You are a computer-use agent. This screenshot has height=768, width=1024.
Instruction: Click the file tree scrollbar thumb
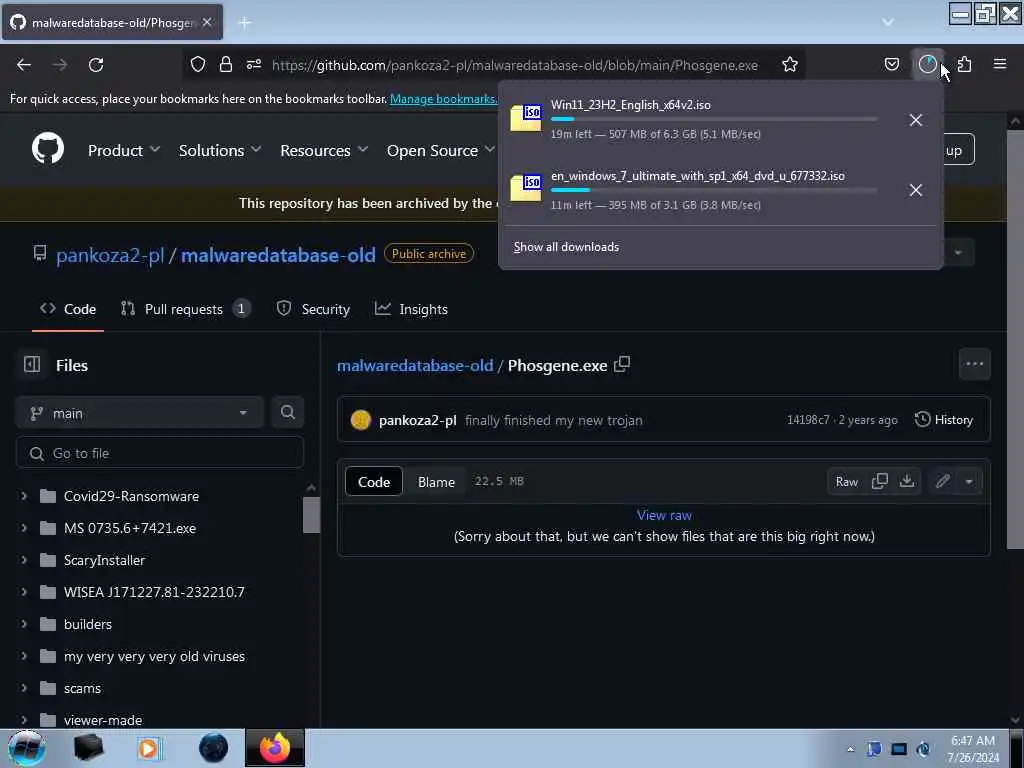point(311,515)
